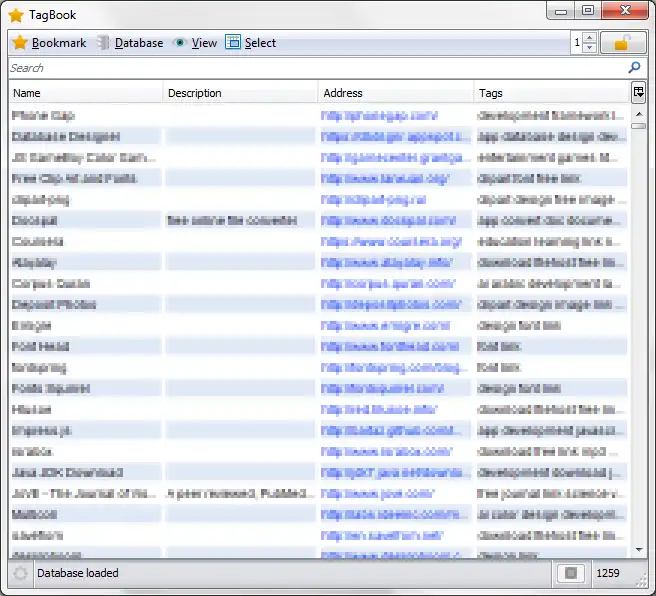Image resolution: width=656 pixels, height=596 pixels.
Task: Sort by the Address column header
Action: [396, 93]
